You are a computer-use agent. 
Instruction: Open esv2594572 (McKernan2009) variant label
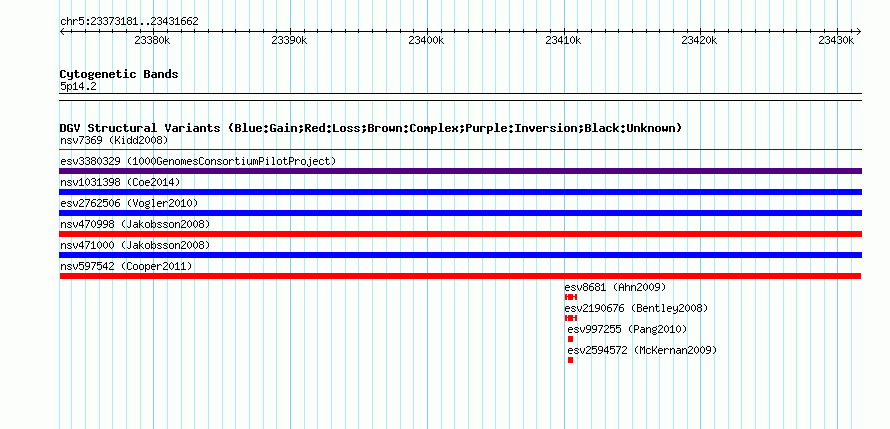pos(643,350)
